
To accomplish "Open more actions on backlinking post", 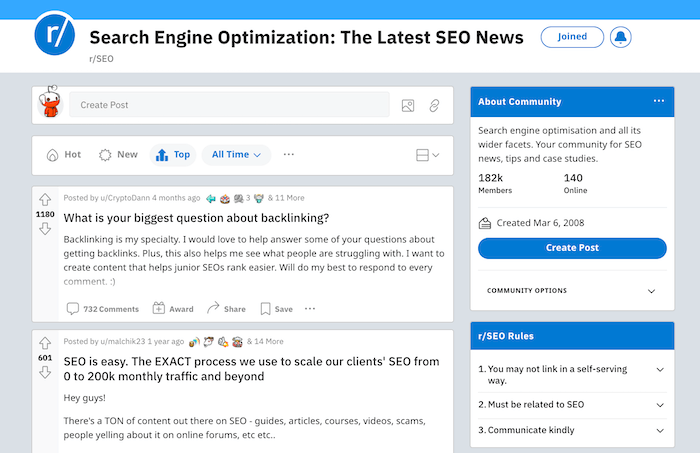I will click(310, 308).
